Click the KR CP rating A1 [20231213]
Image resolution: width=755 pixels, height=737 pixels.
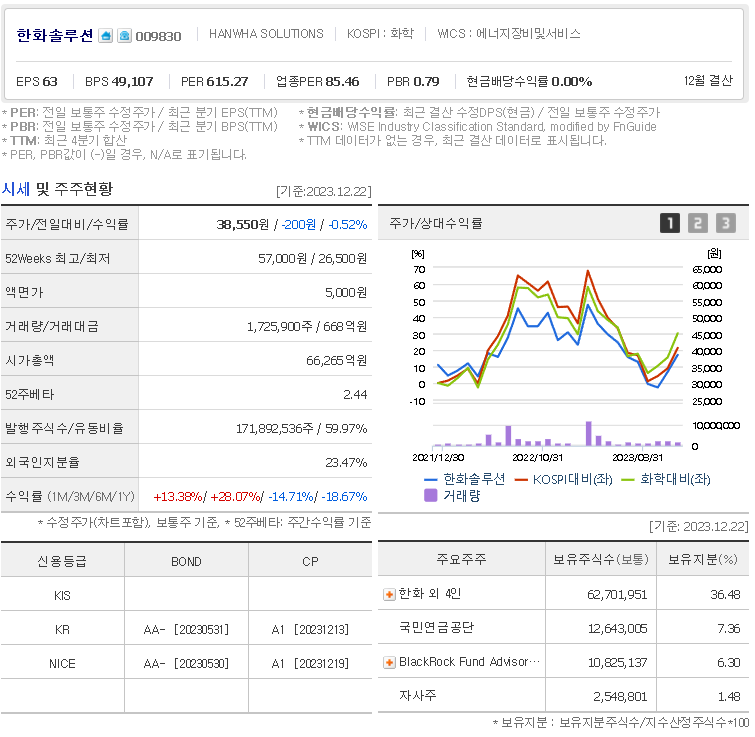pos(310,630)
